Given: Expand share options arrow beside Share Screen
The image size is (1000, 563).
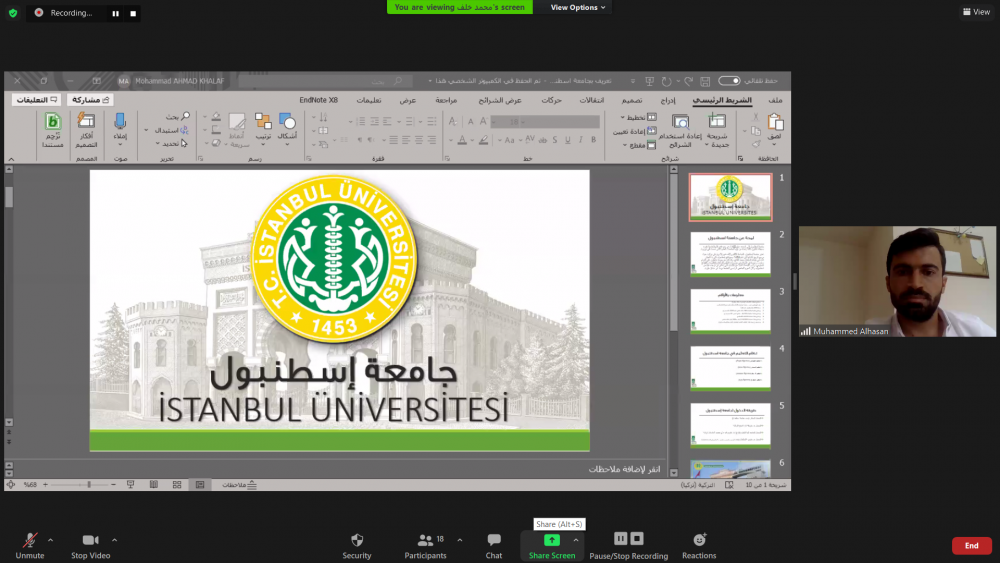Looking at the screenshot, I should click(576, 540).
